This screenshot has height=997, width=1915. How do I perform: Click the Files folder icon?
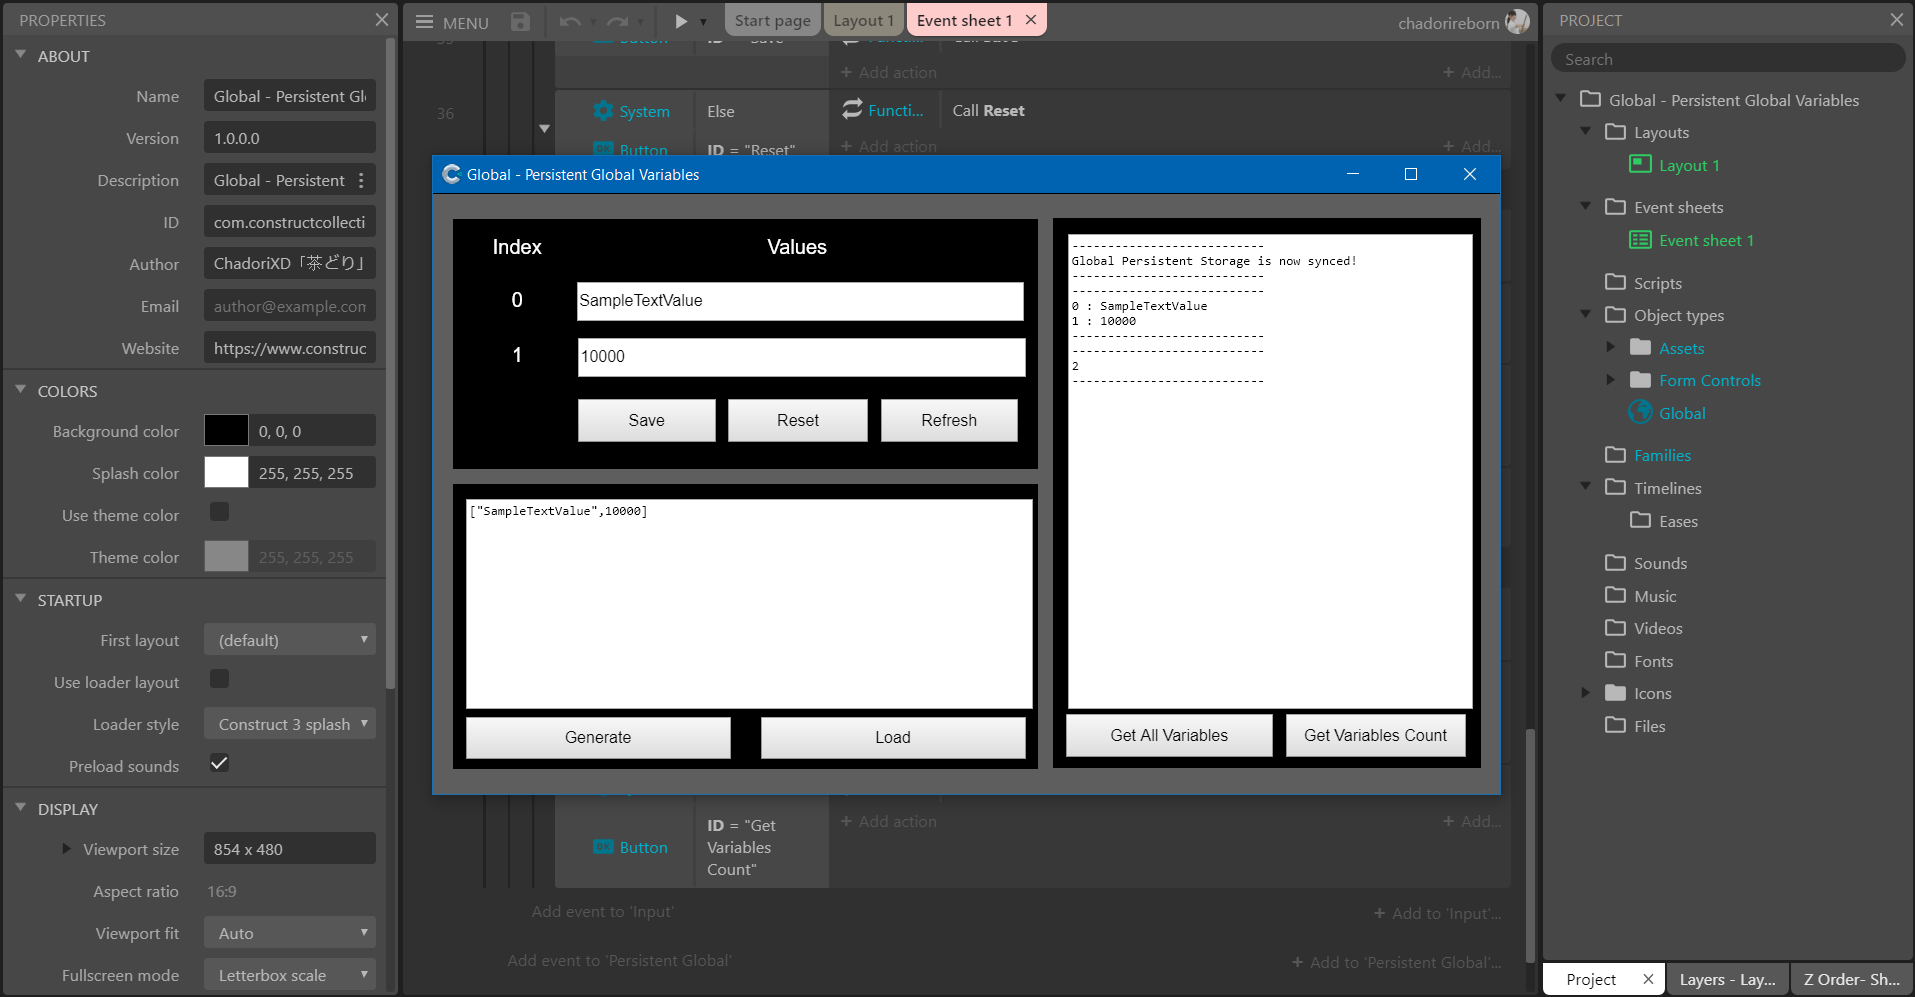1615,725
